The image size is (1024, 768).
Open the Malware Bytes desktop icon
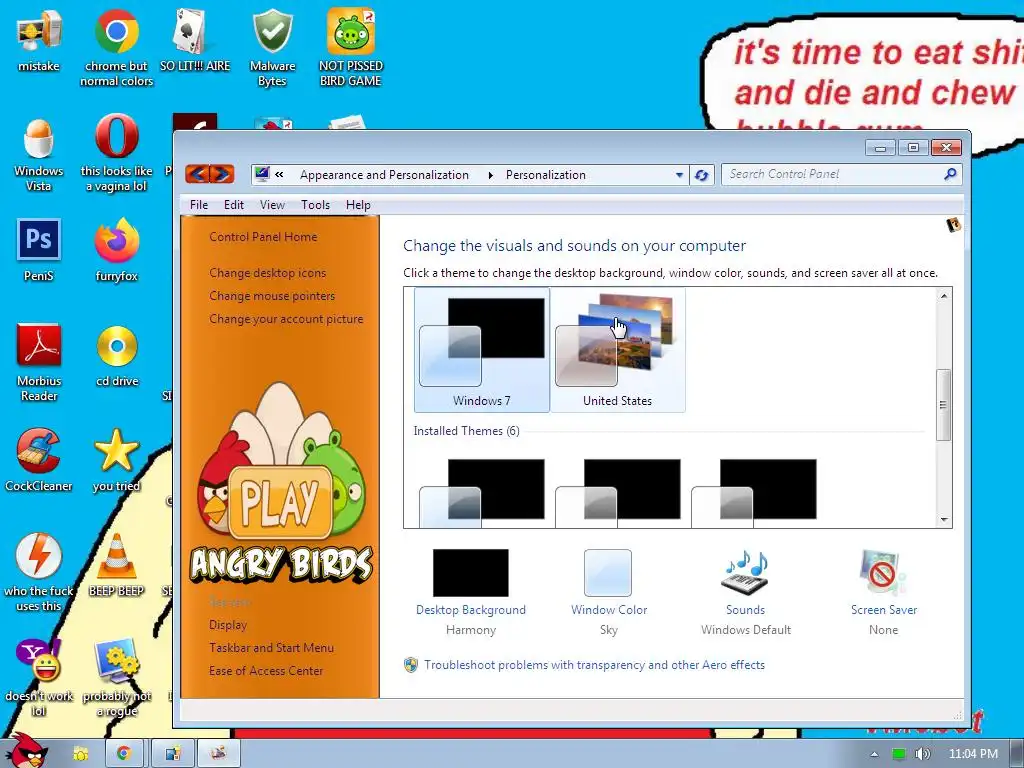tap(272, 47)
